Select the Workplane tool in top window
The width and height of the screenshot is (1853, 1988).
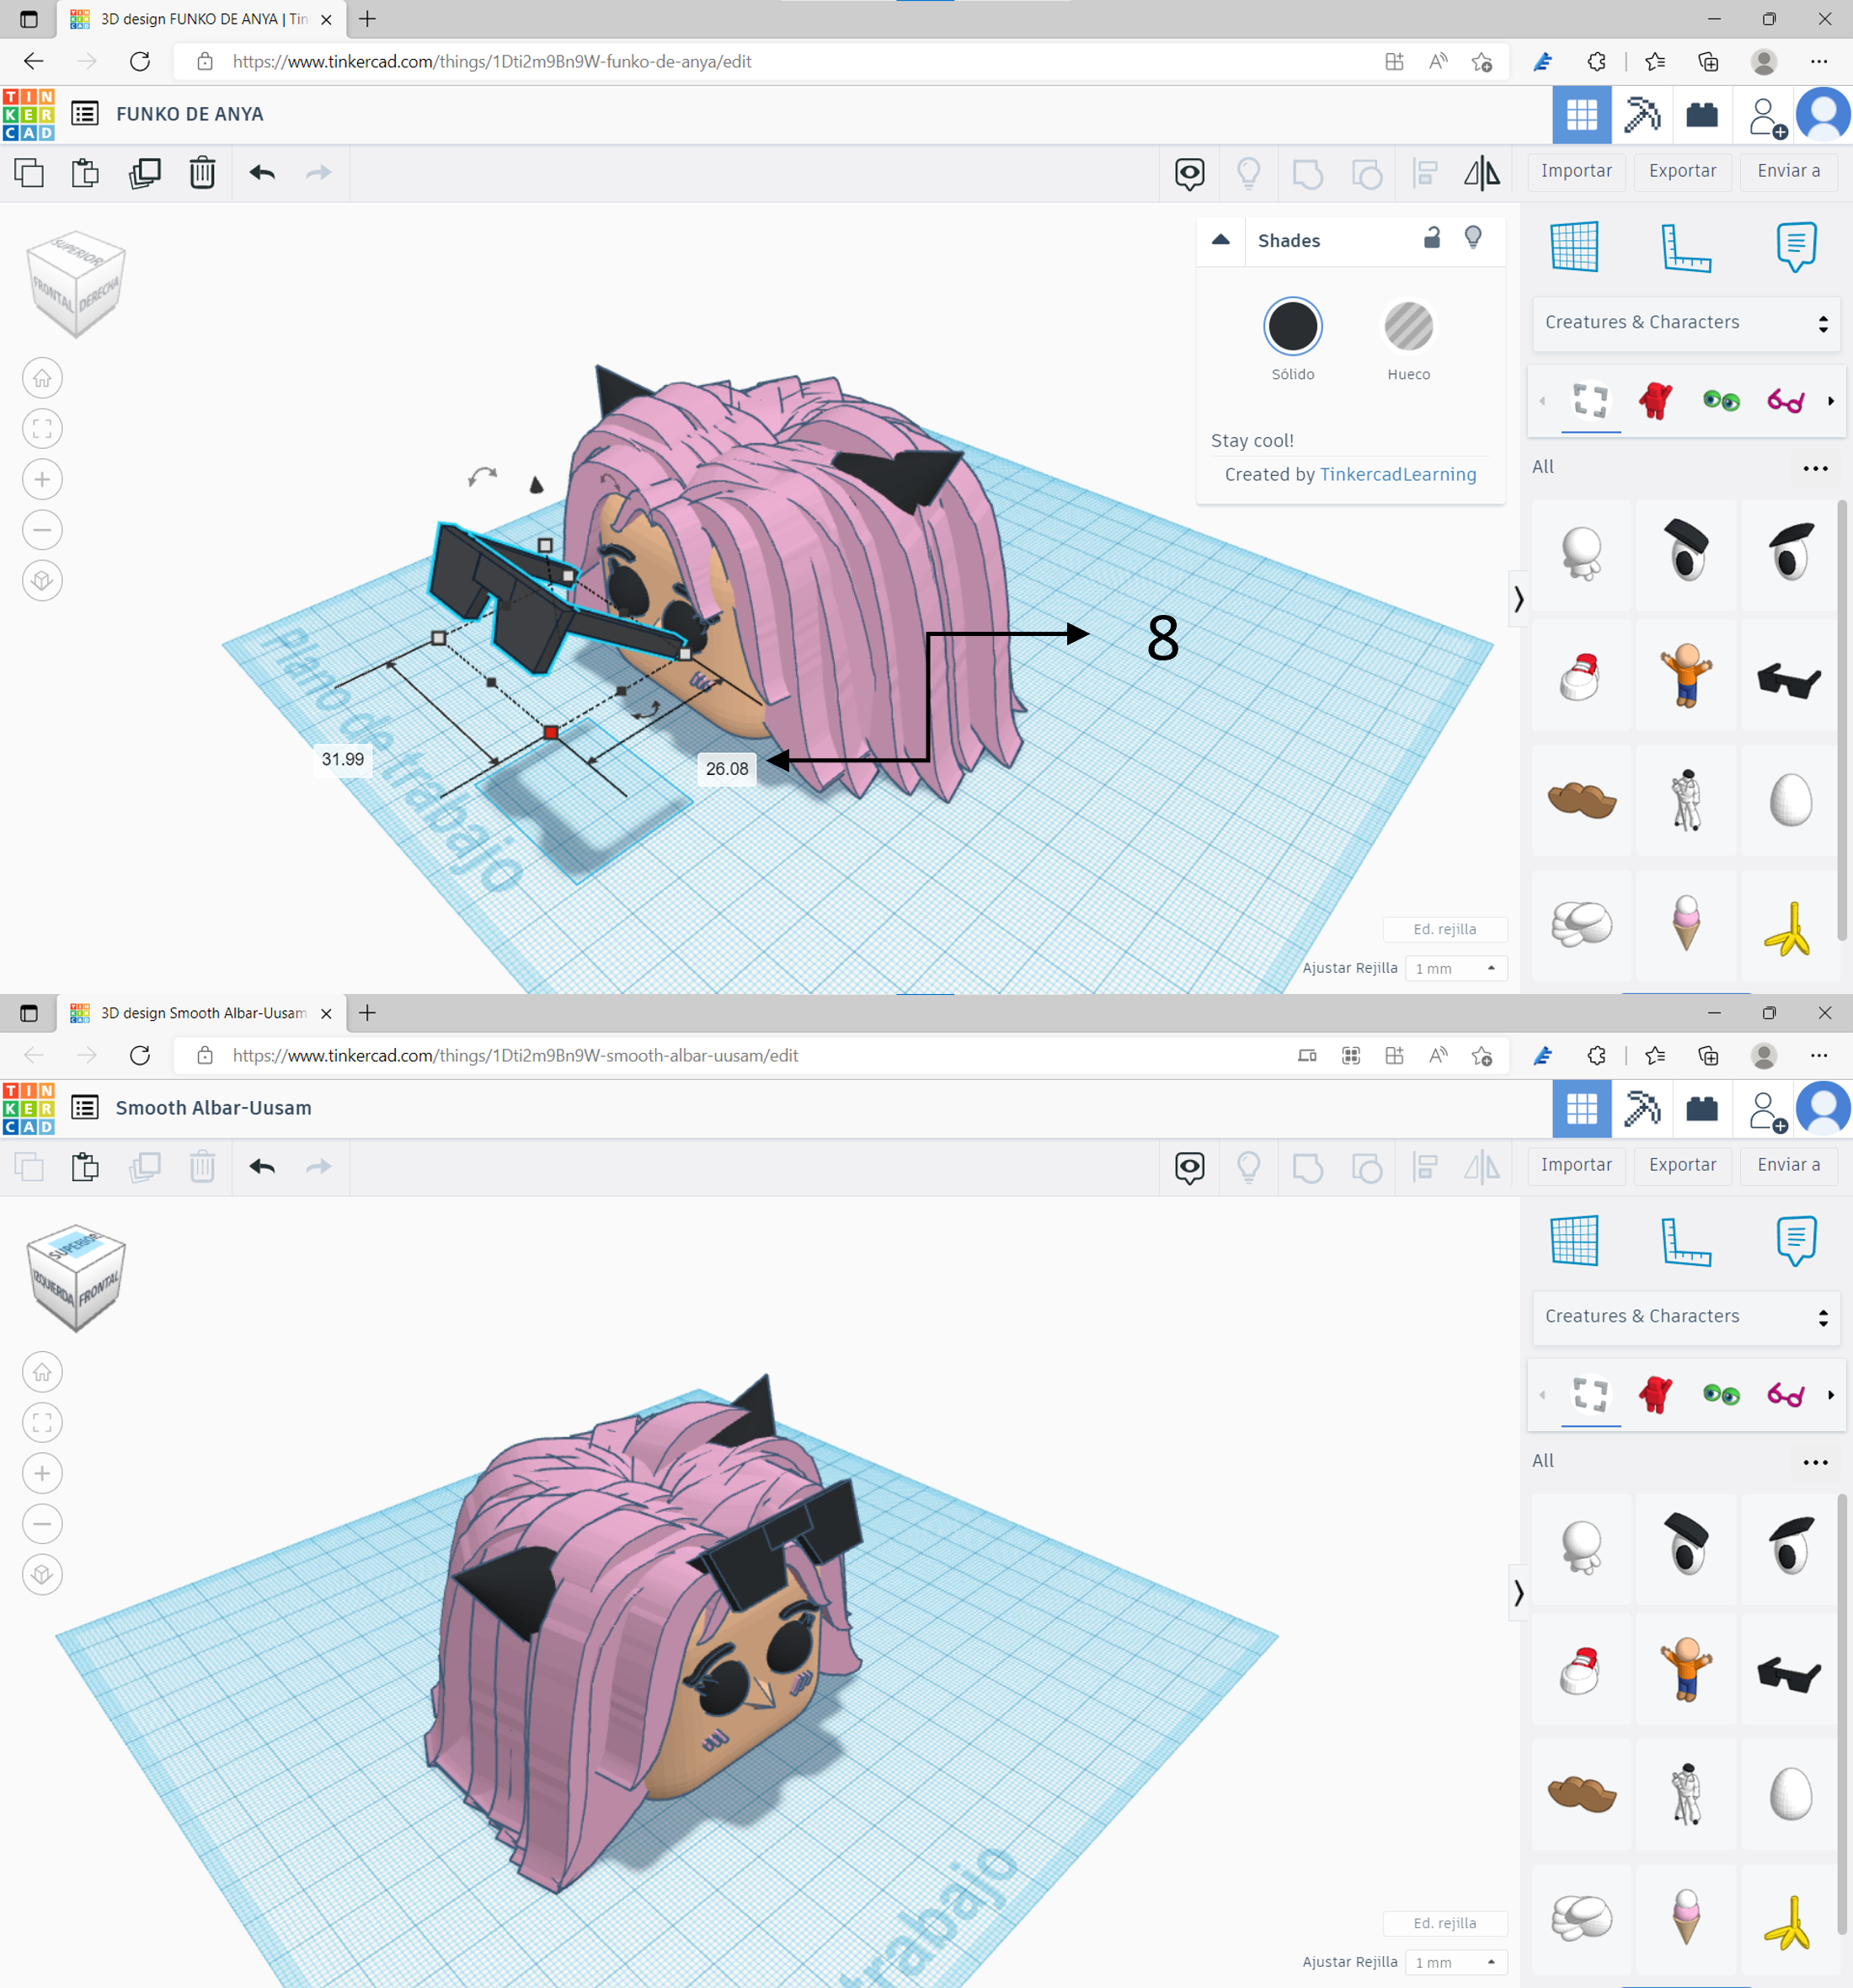(x=1574, y=247)
